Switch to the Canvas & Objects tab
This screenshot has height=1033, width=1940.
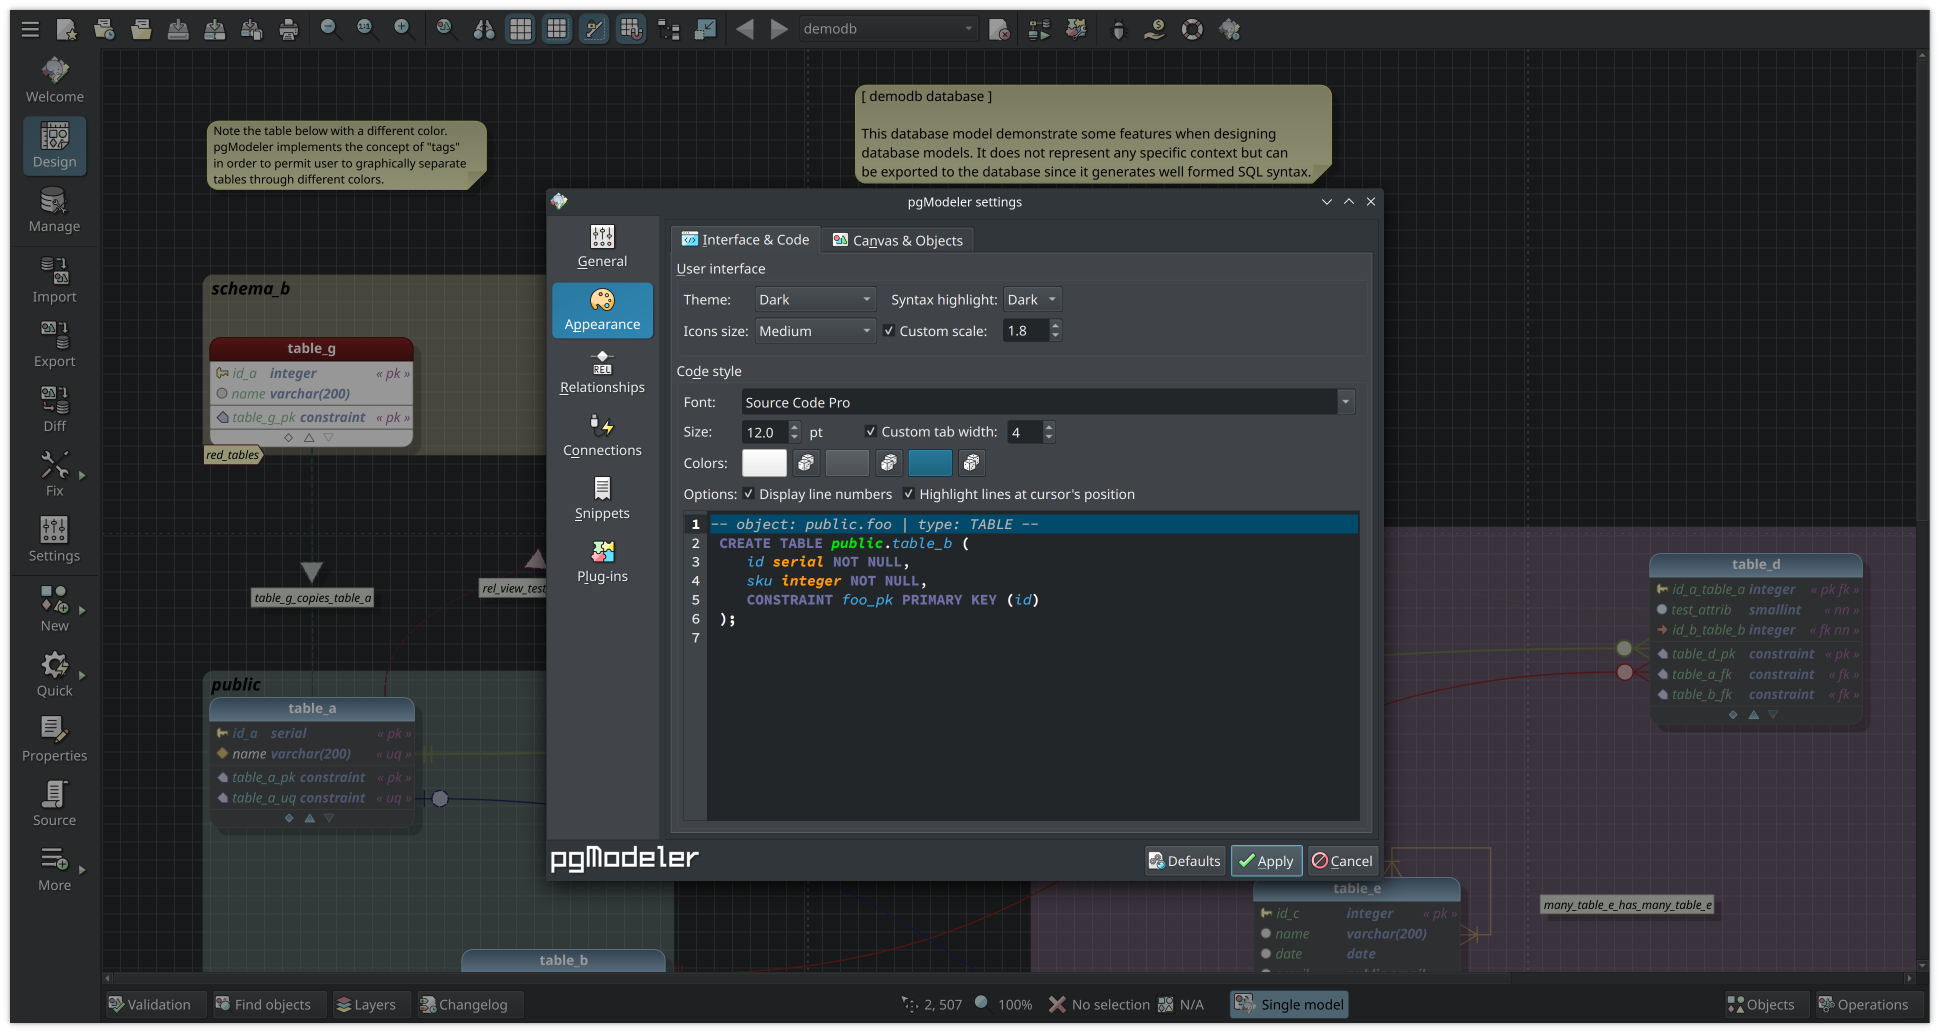pos(898,240)
